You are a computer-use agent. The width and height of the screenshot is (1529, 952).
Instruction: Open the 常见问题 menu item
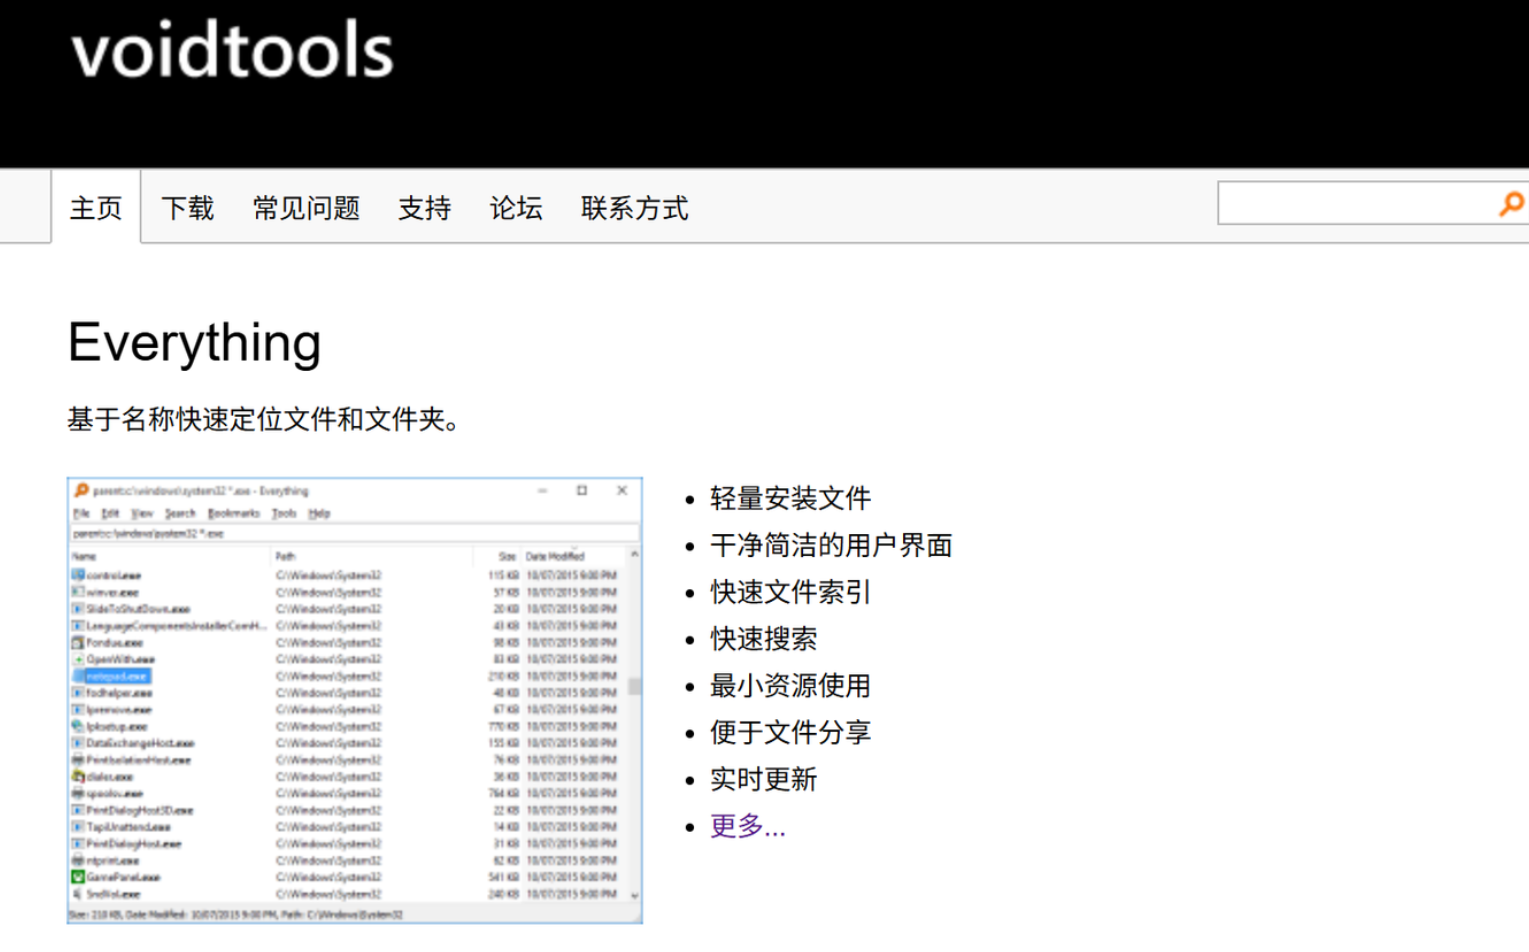(306, 208)
